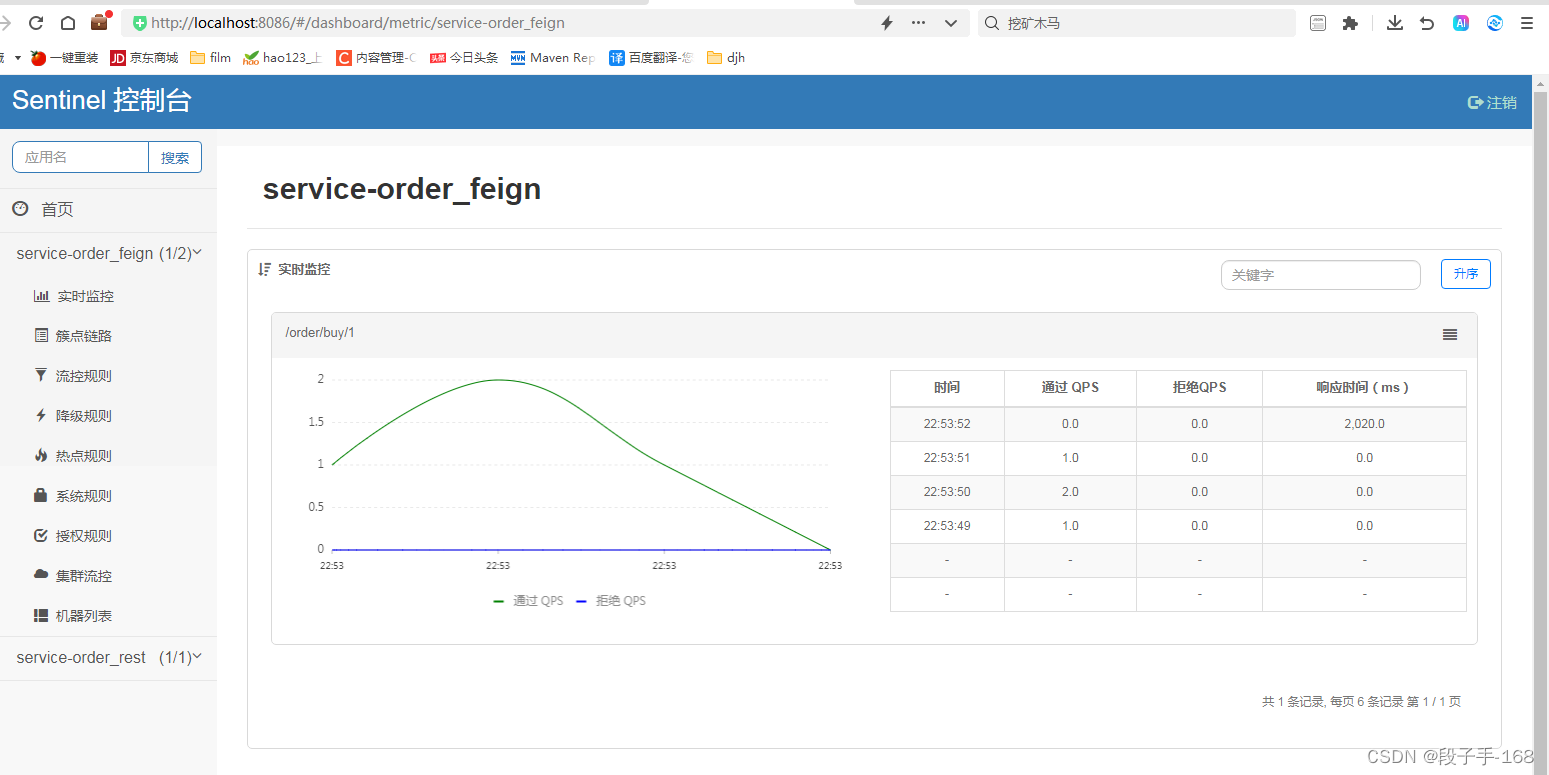The width and height of the screenshot is (1549, 775).
Task: Focus the 关键字 filter field
Action: point(1321,275)
